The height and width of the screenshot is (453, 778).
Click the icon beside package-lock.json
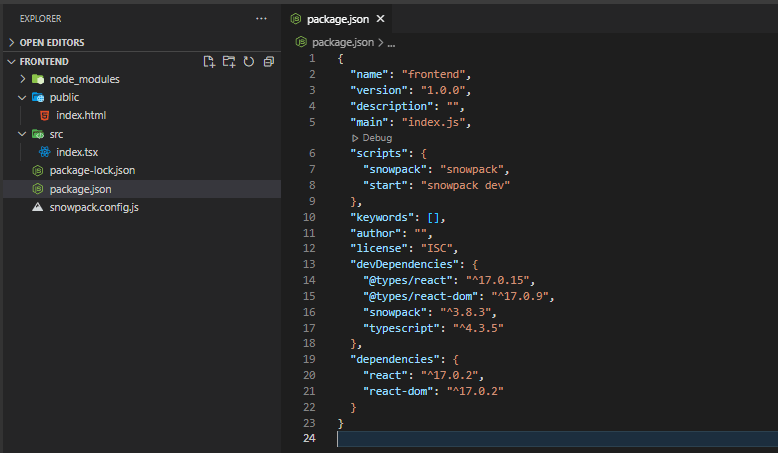pyautogui.click(x=38, y=171)
